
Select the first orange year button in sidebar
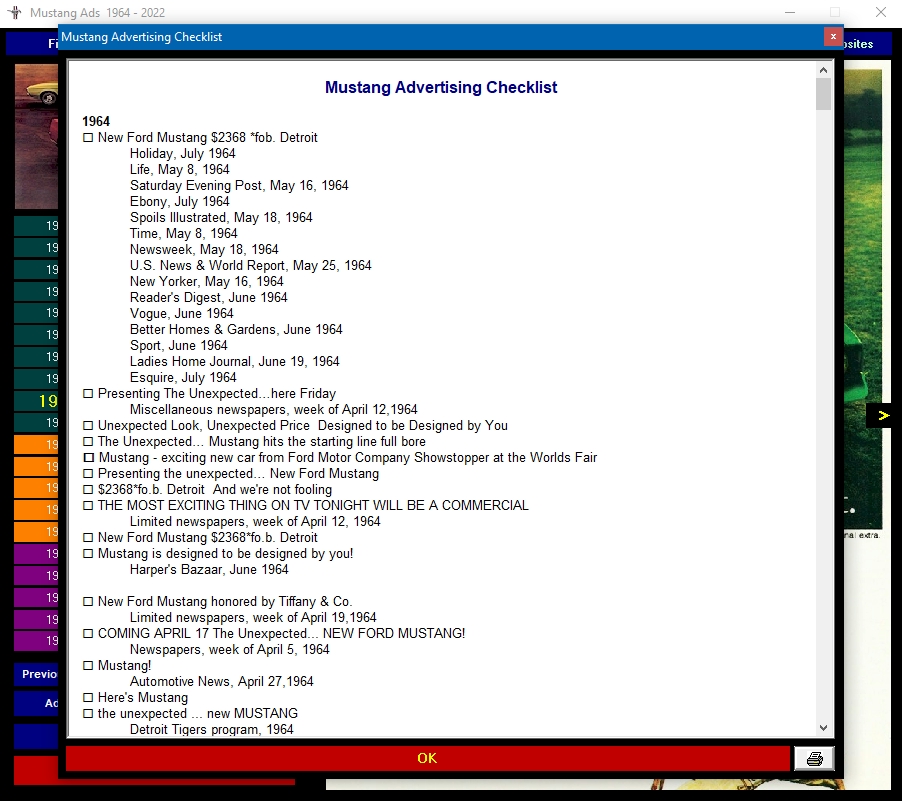(x=36, y=445)
